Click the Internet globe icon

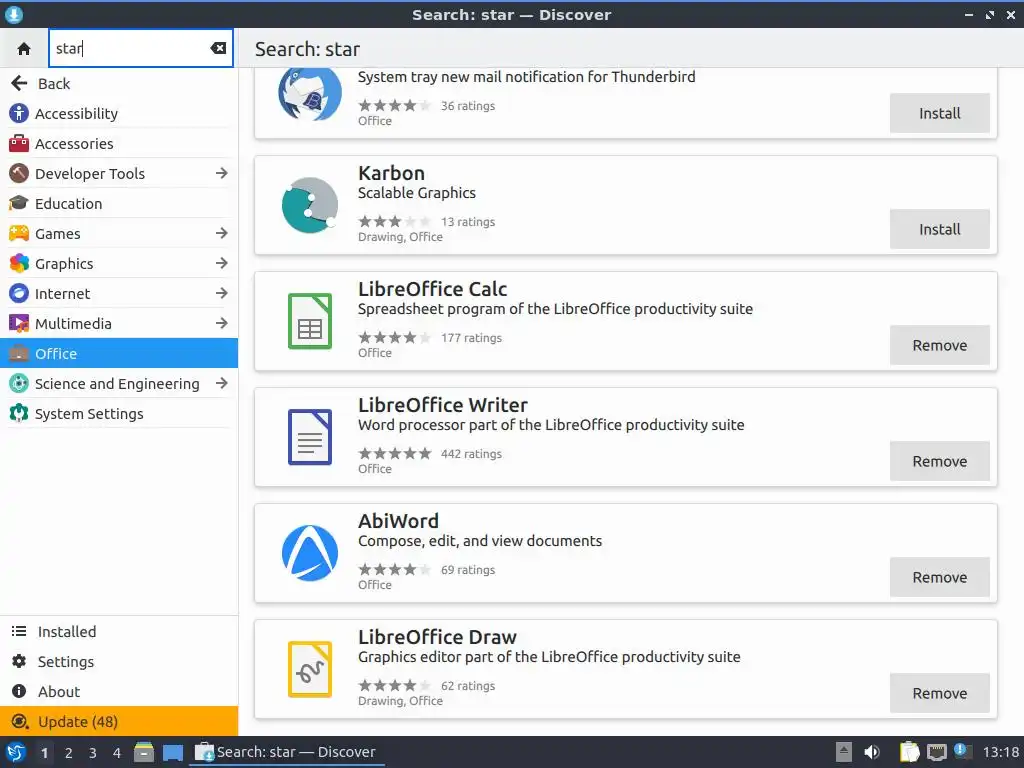[x=19, y=293]
